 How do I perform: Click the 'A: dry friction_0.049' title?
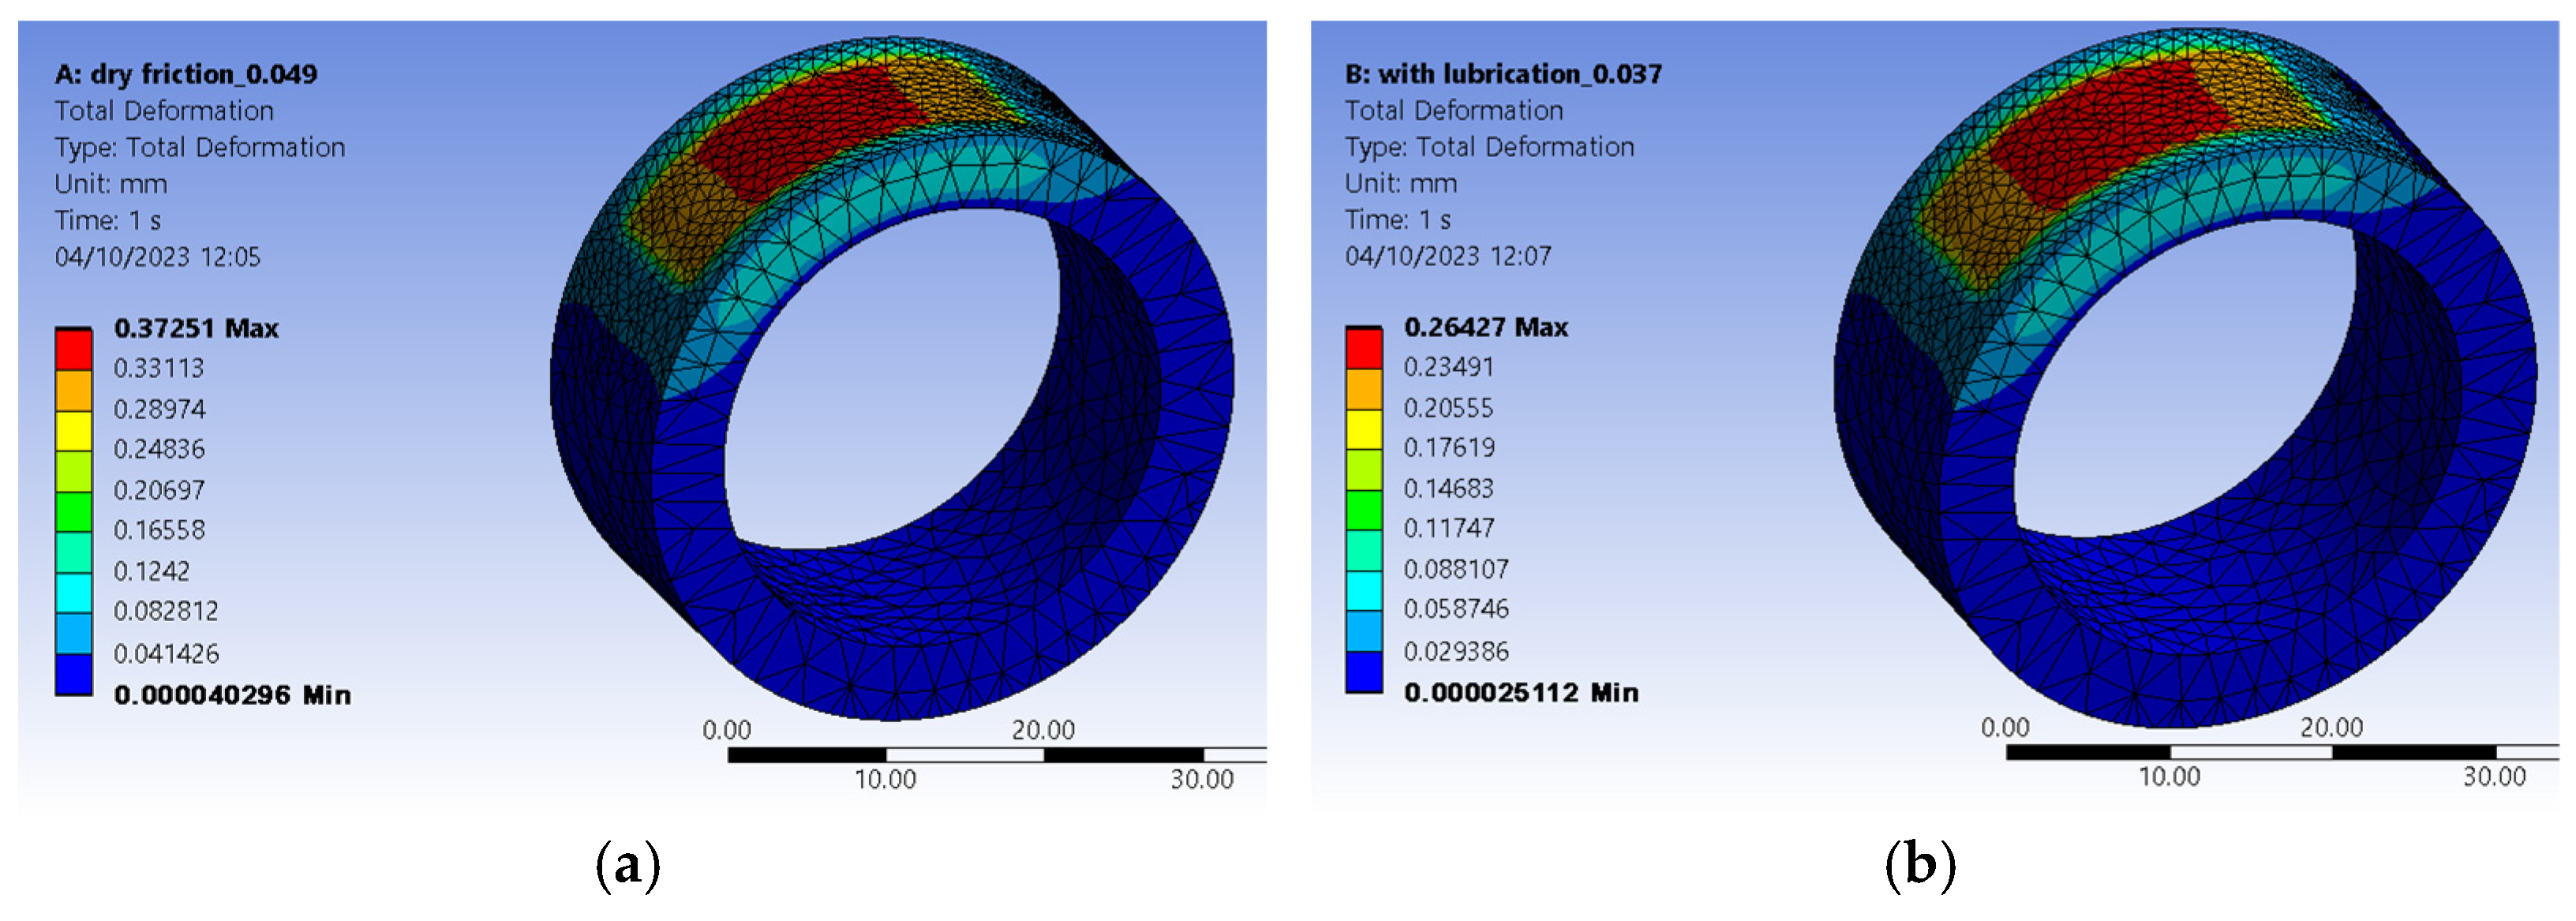(x=186, y=74)
